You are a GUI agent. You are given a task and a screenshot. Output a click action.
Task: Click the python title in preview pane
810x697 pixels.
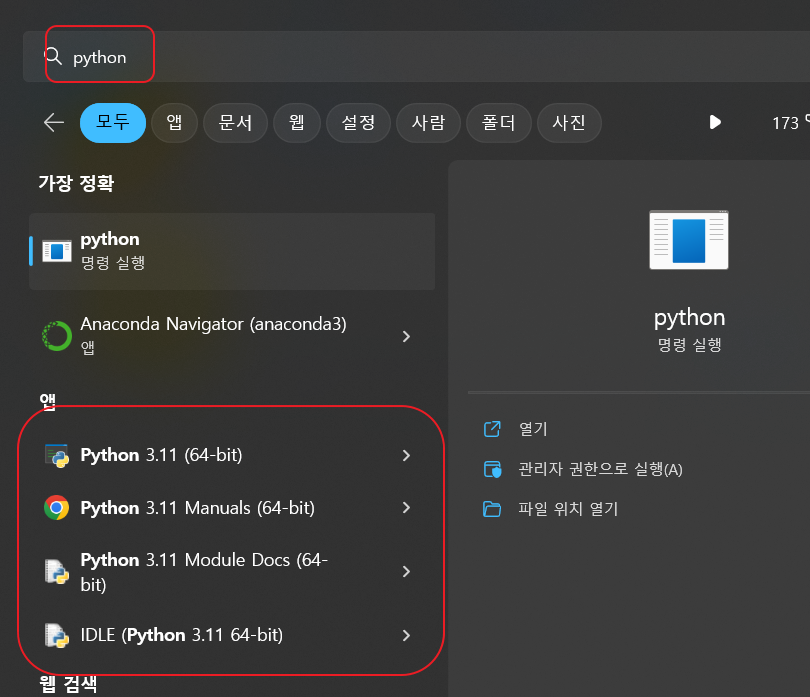coord(689,318)
